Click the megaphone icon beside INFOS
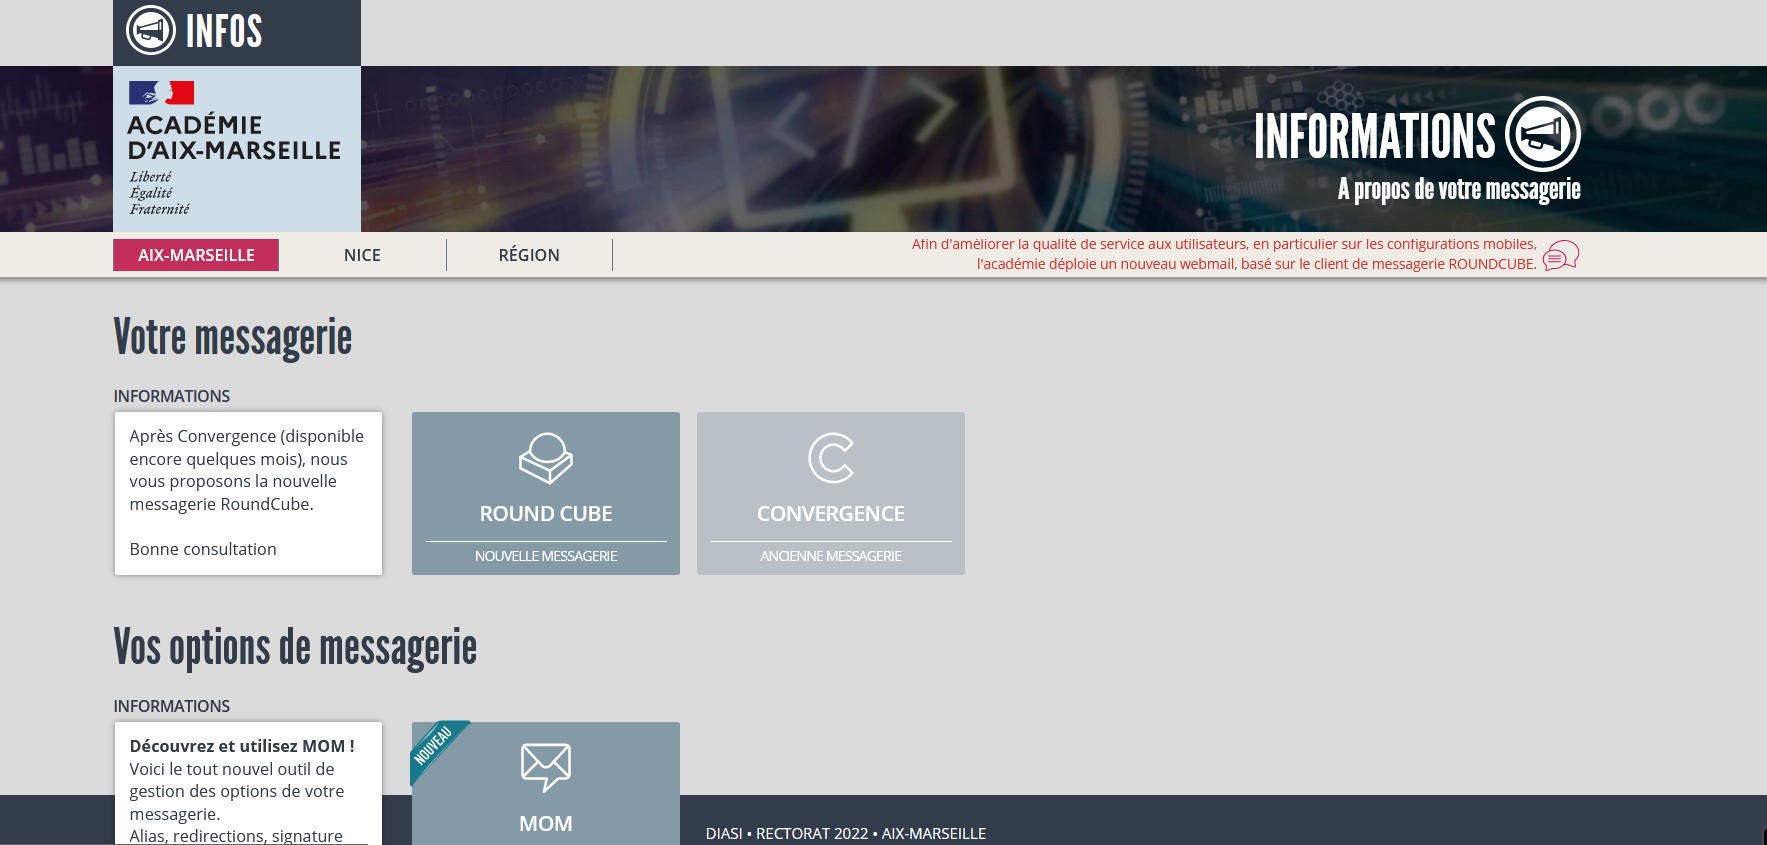 pyautogui.click(x=151, y=30)
